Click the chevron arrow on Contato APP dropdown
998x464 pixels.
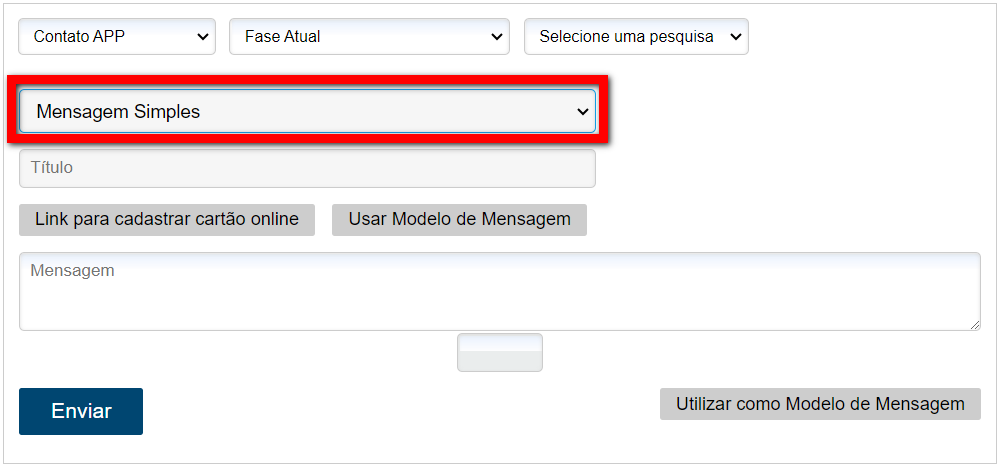[203, 37]
